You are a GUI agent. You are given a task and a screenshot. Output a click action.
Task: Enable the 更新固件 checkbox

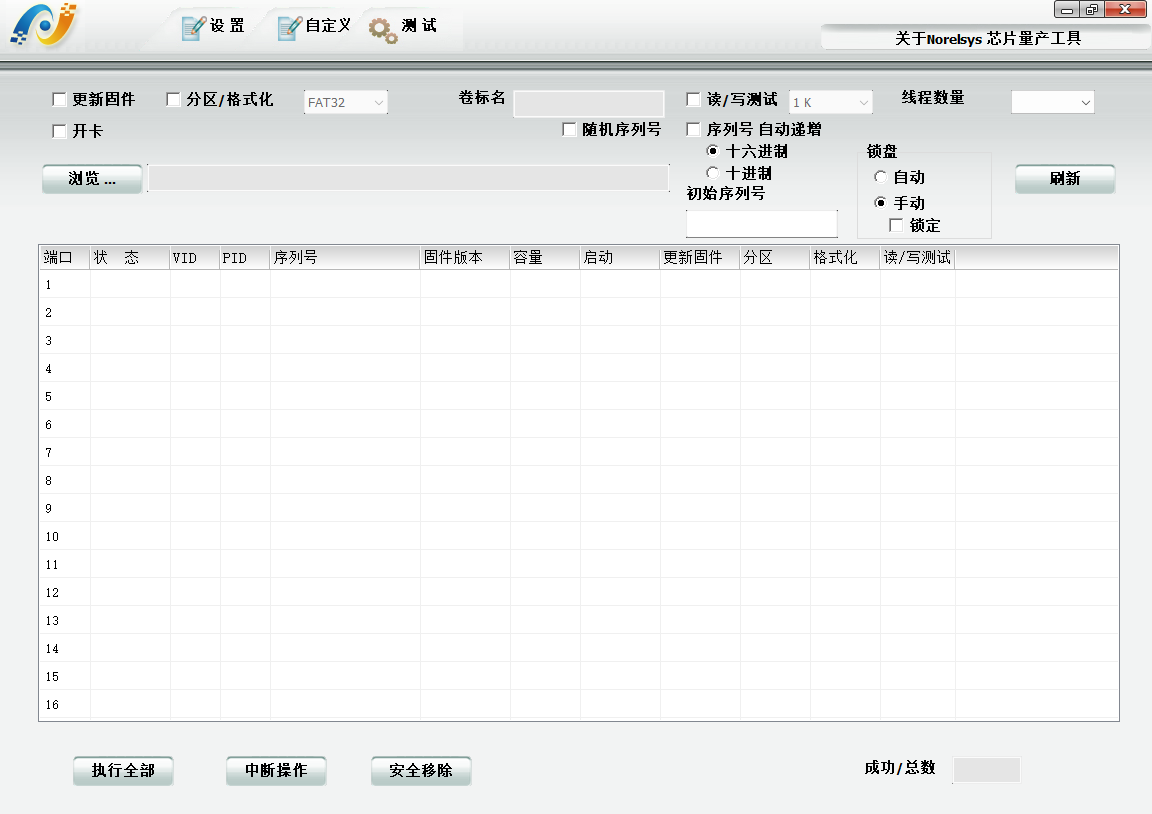coord(60,99)
